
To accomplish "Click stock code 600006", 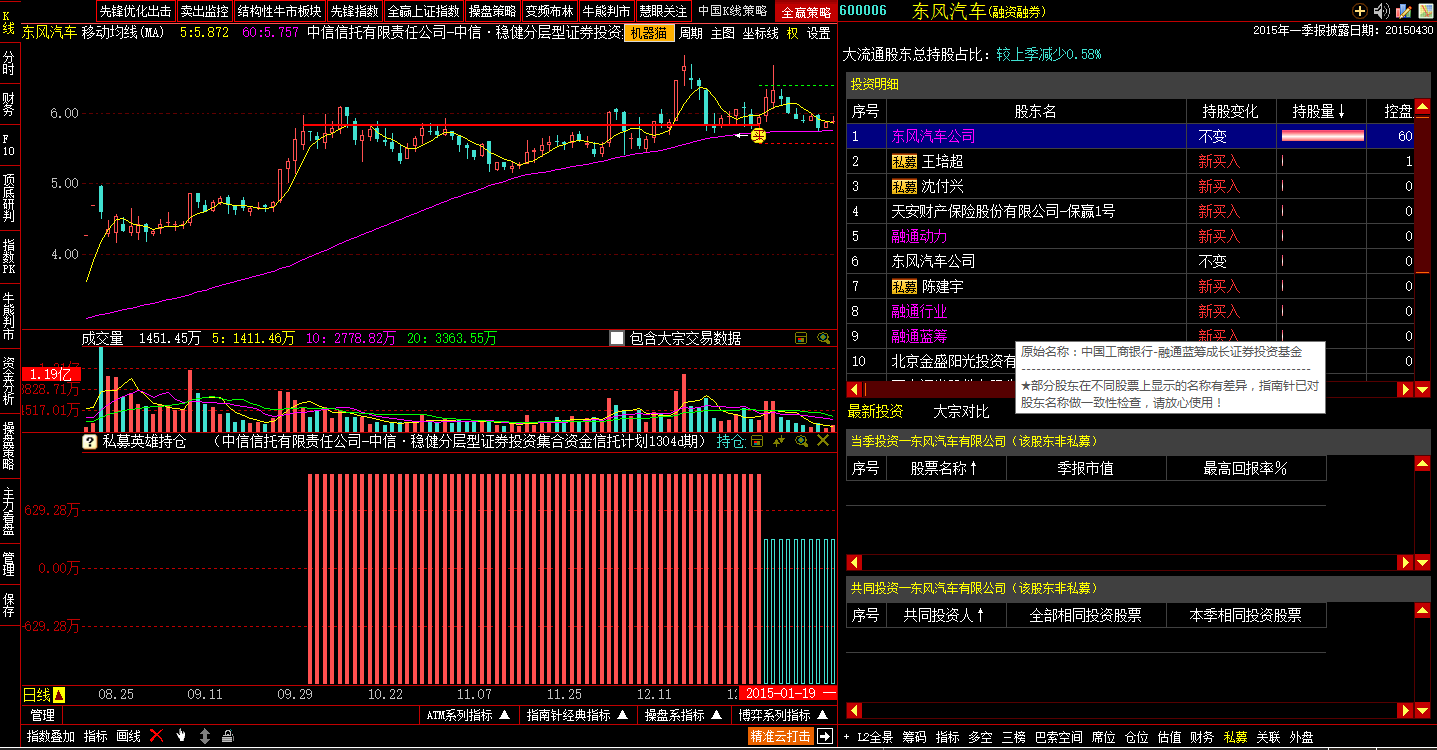I will (x=863, y=11).
